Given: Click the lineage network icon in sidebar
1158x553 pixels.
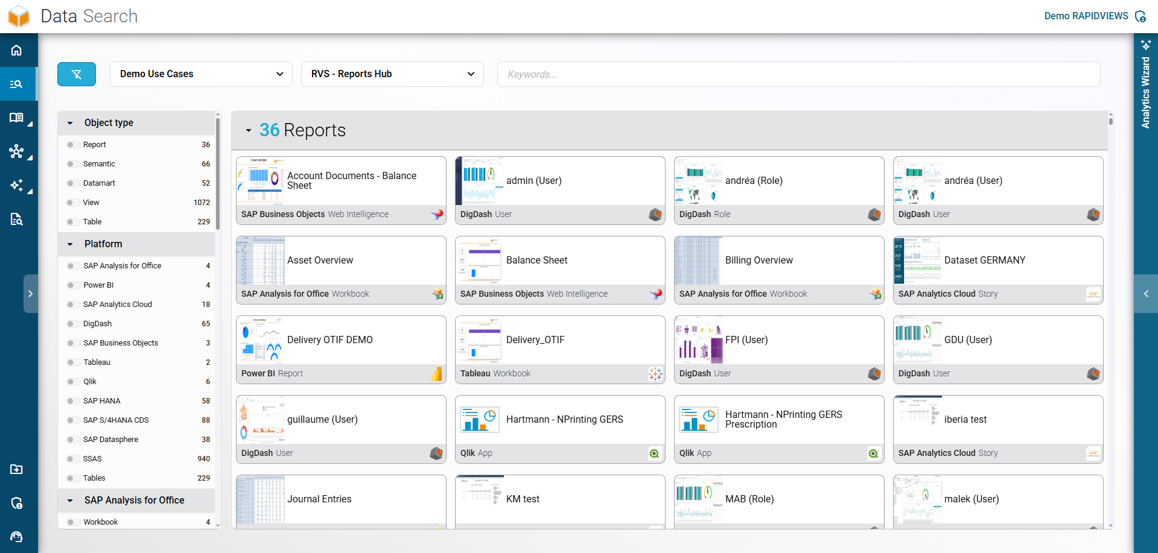Looking at the screenshot, I should pyautogui.click(x=17, y=152).
